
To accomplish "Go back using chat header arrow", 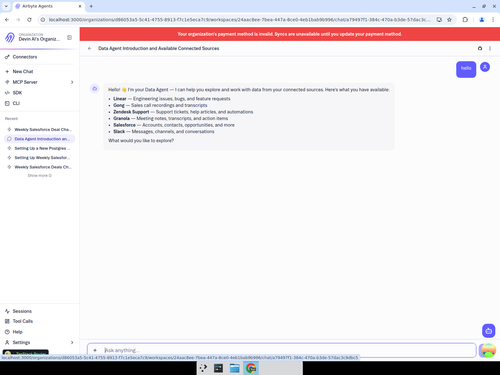I will [x=89, y=48].
